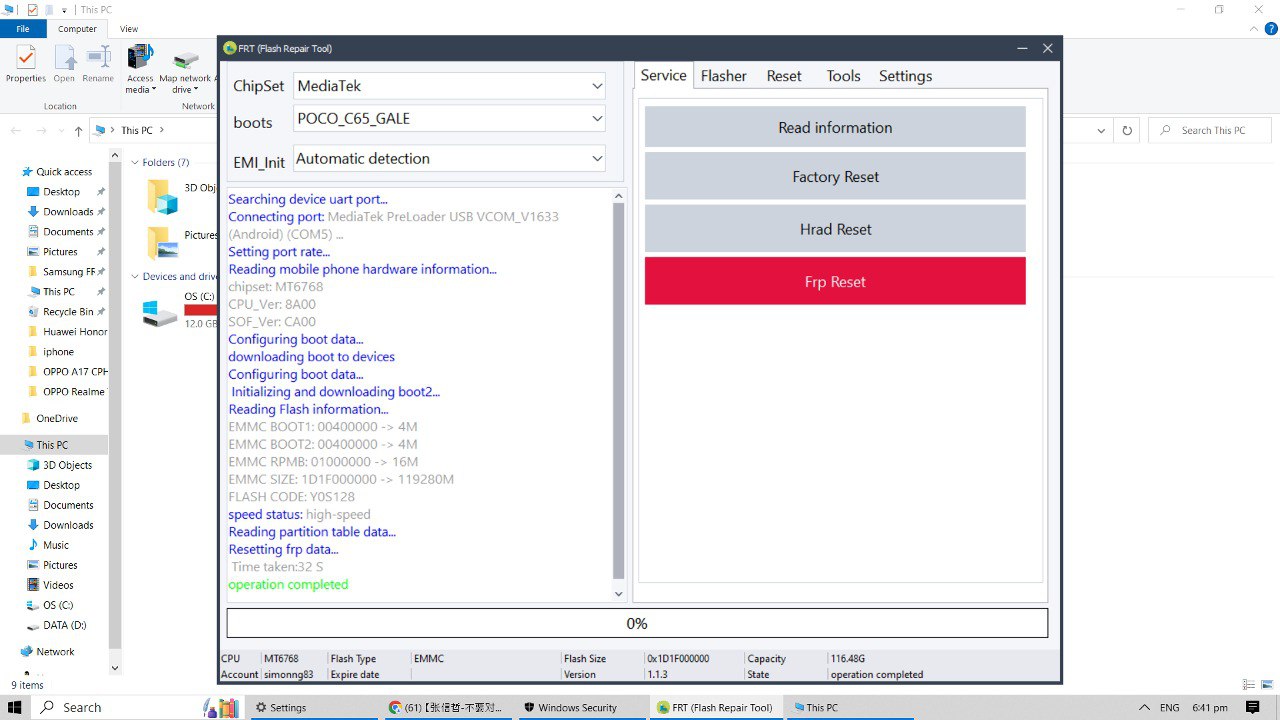
Task: Click the simonng83 account value
Action: pyautogui.click(x=288, y=674)
